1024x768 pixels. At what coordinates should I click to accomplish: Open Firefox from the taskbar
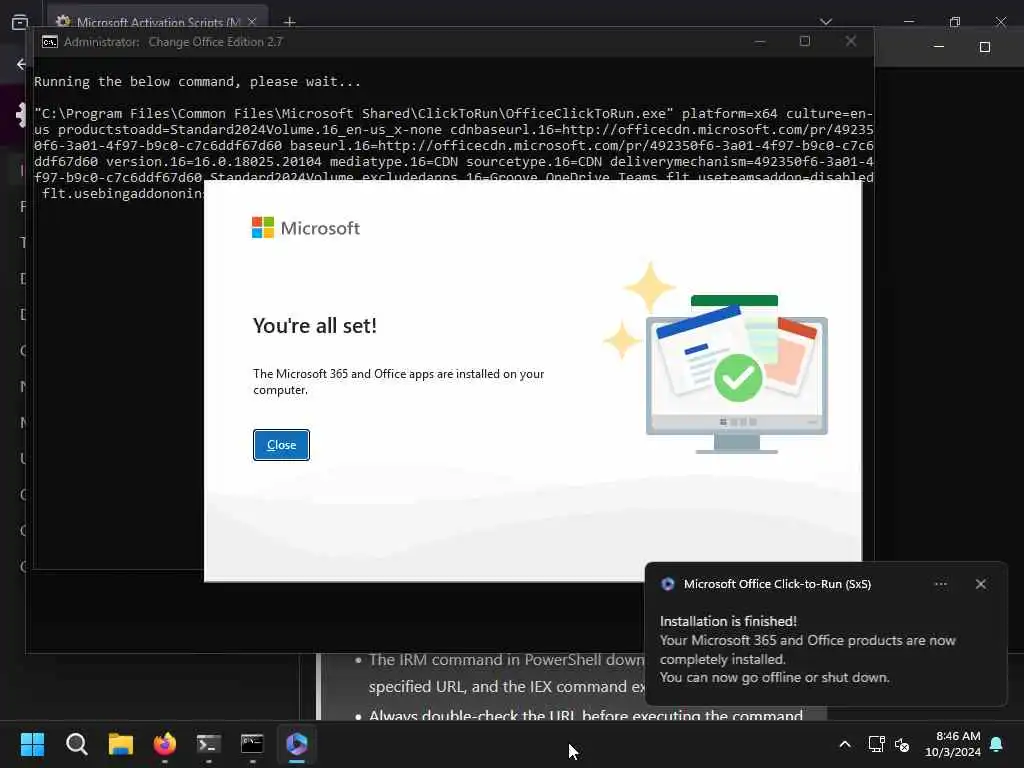[x=165, y=744]
